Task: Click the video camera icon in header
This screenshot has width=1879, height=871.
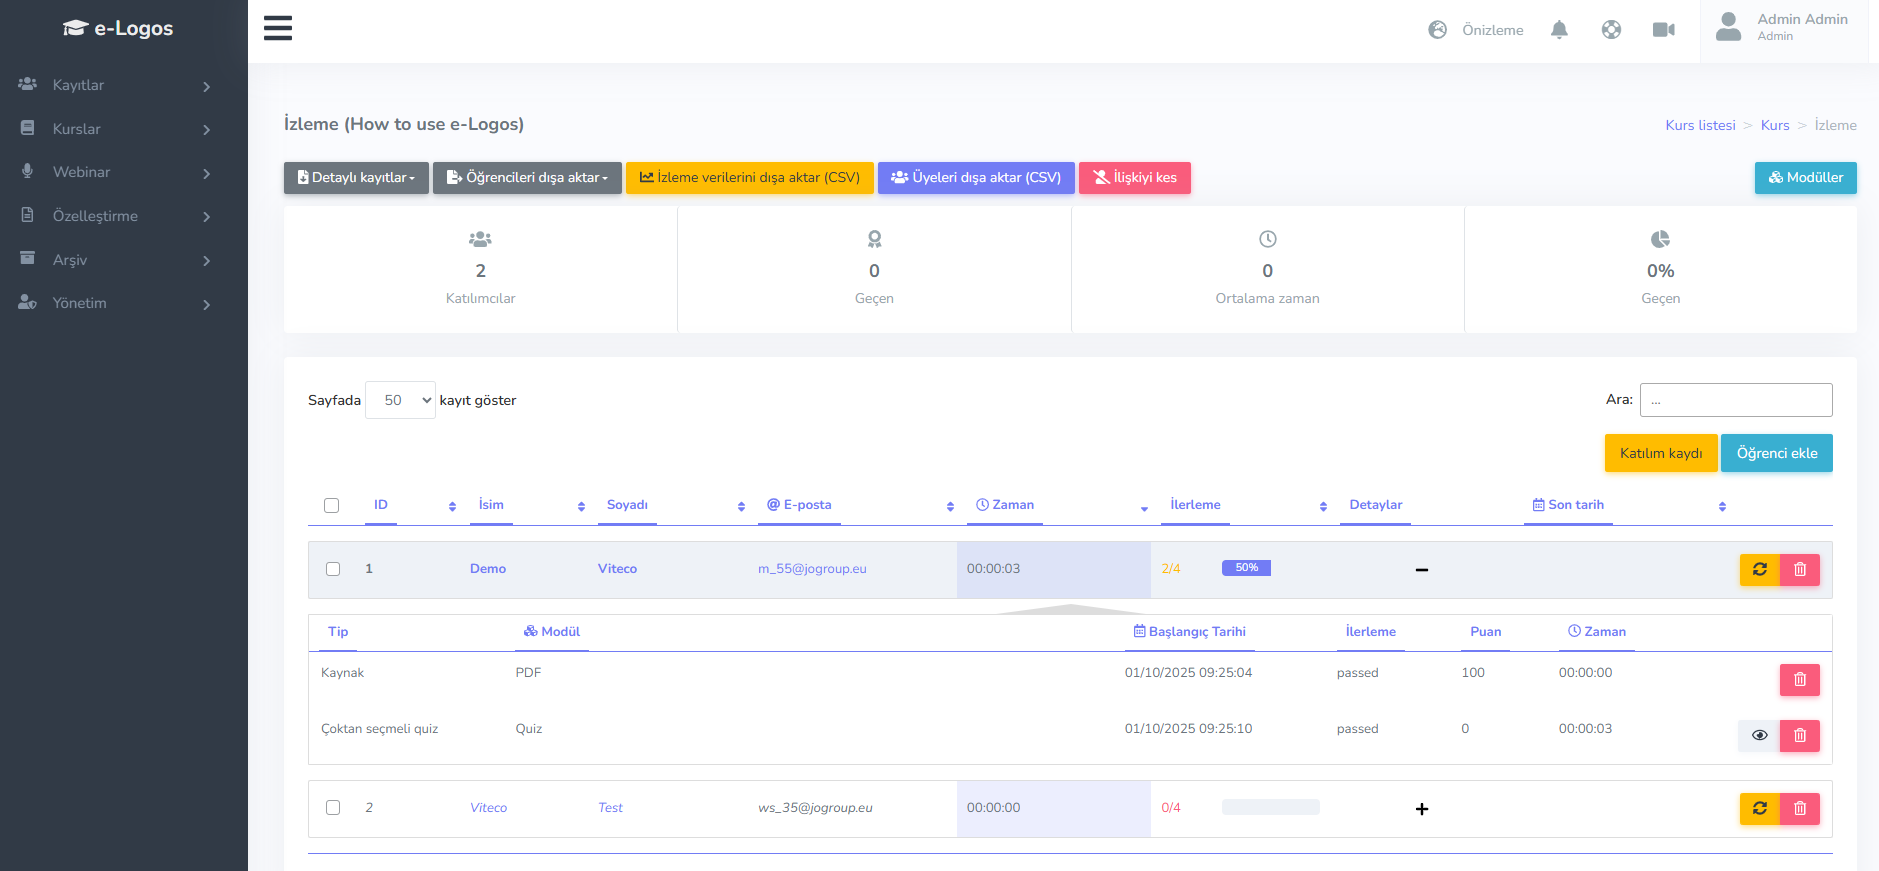Action: coord(1663,30)
